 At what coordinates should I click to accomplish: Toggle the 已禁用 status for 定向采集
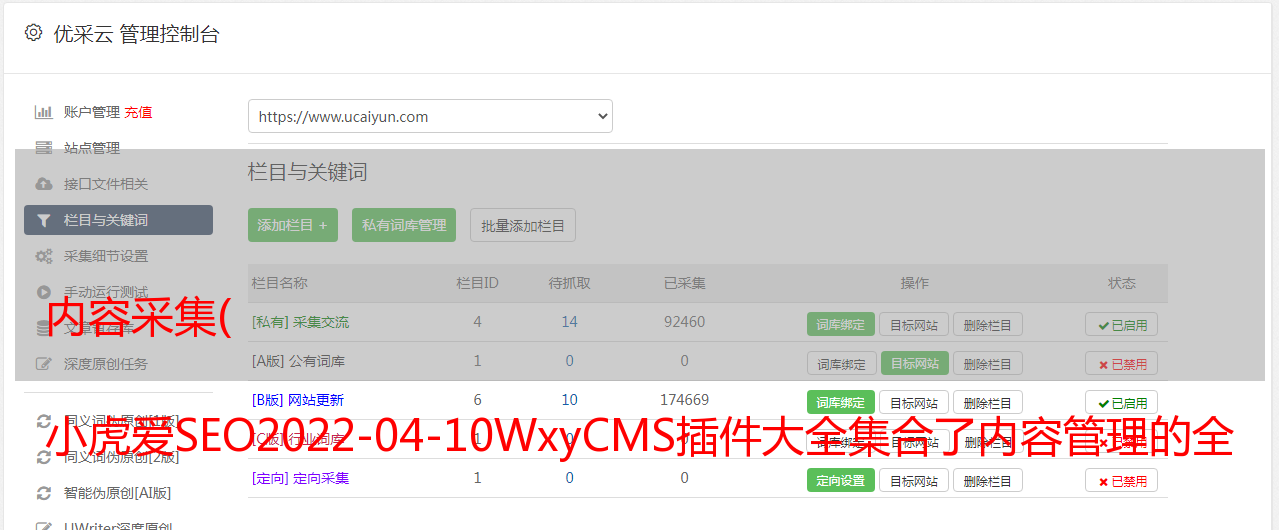pyautogui.click(x=1122, y=480)
